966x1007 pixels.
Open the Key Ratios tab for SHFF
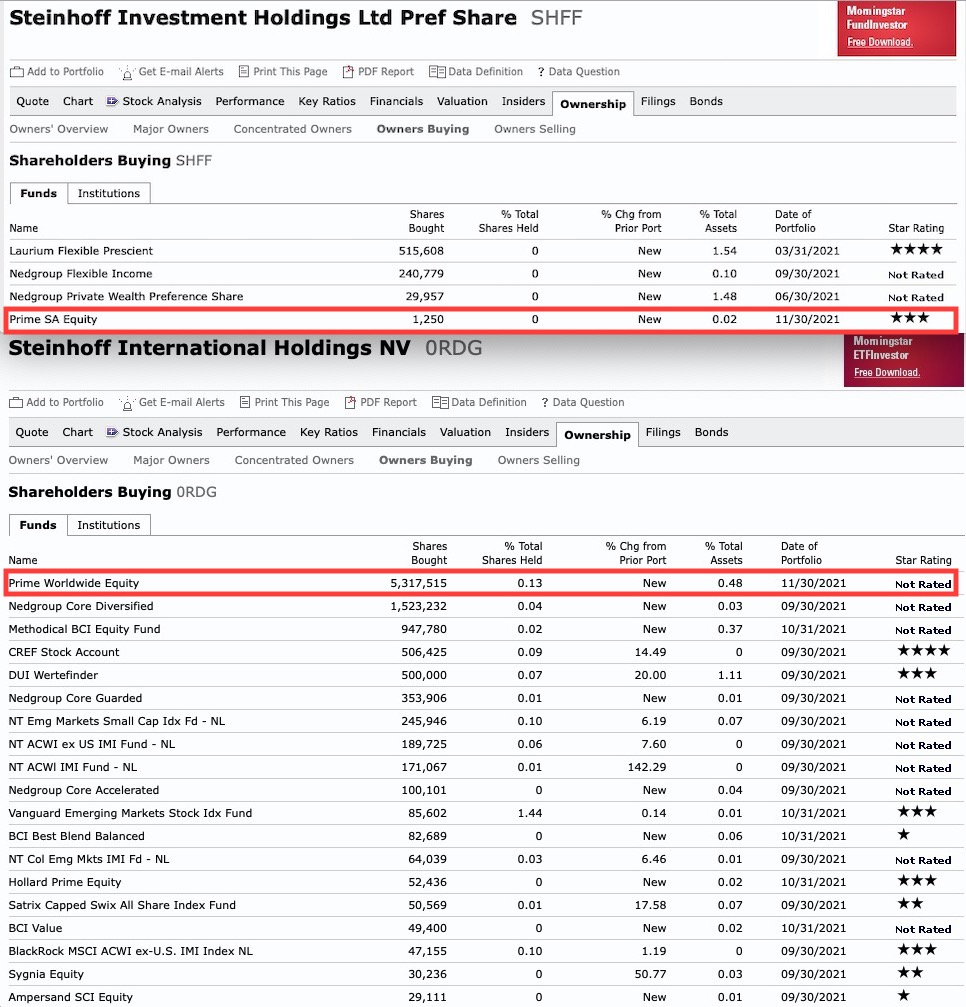pos(328,102)
